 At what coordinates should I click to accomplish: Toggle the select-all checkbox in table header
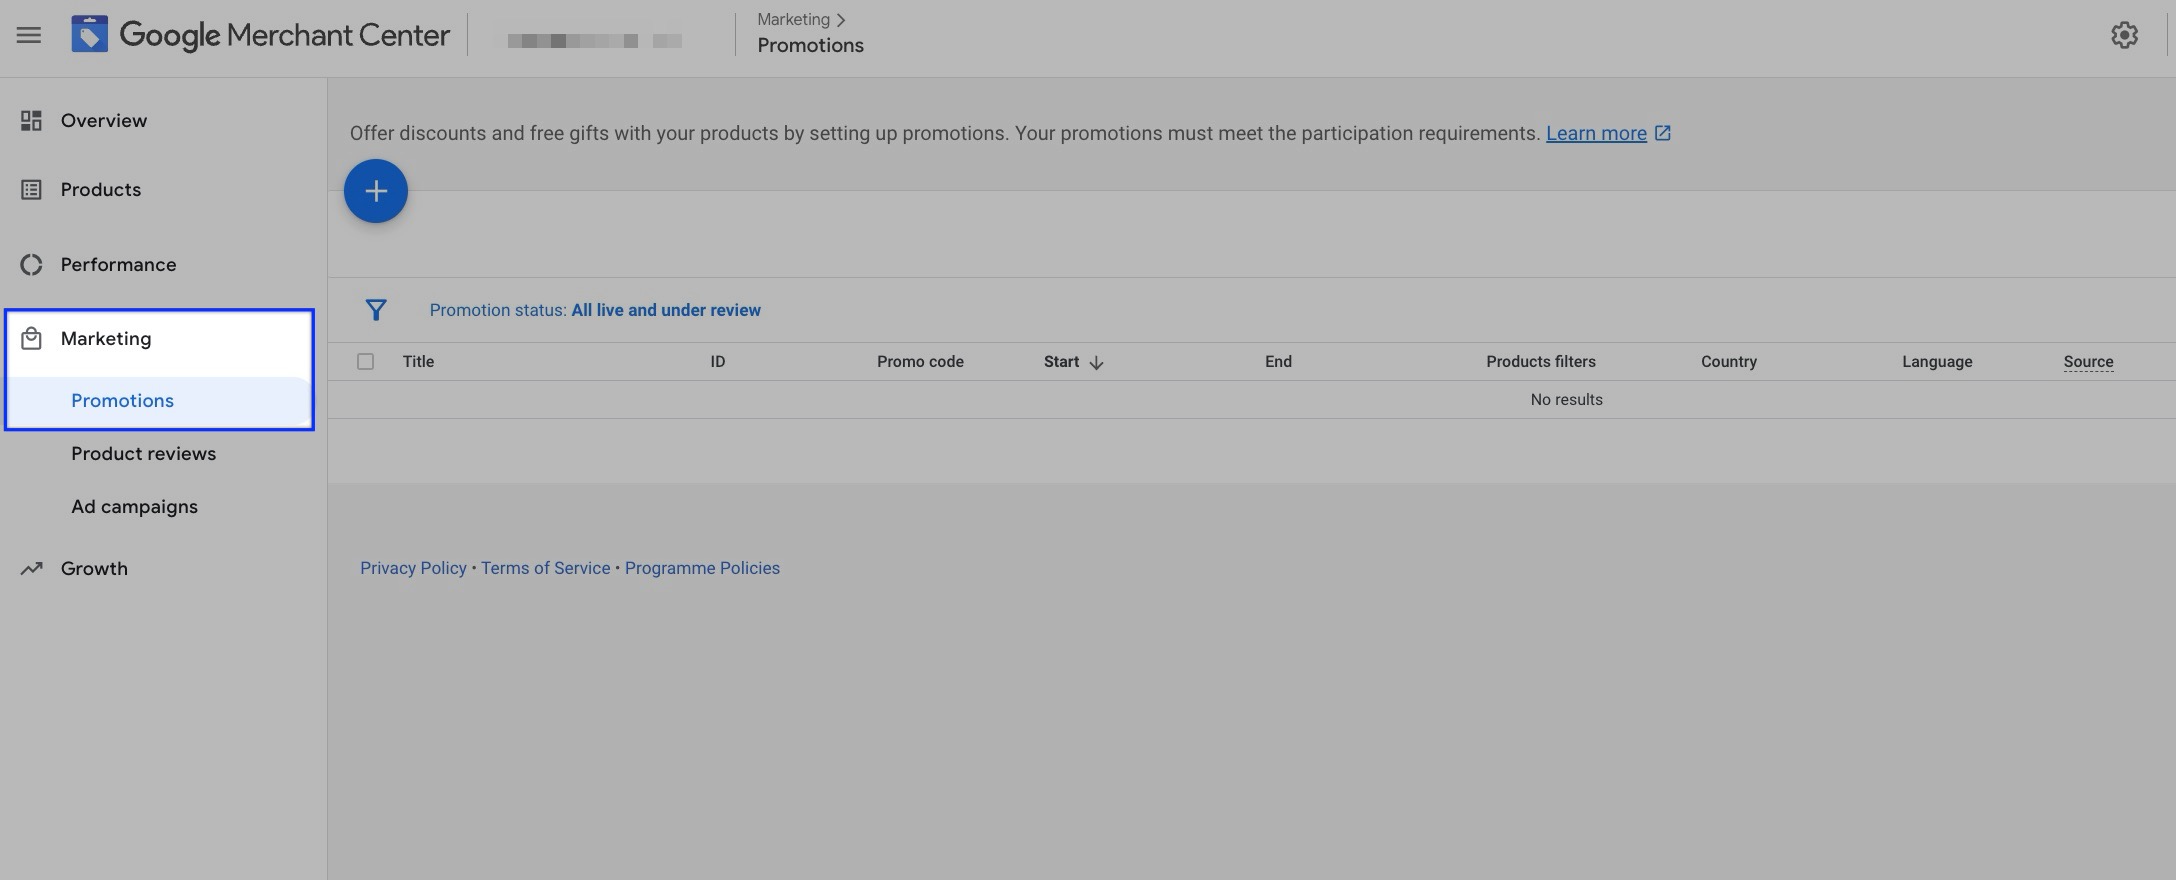(365, 362)
